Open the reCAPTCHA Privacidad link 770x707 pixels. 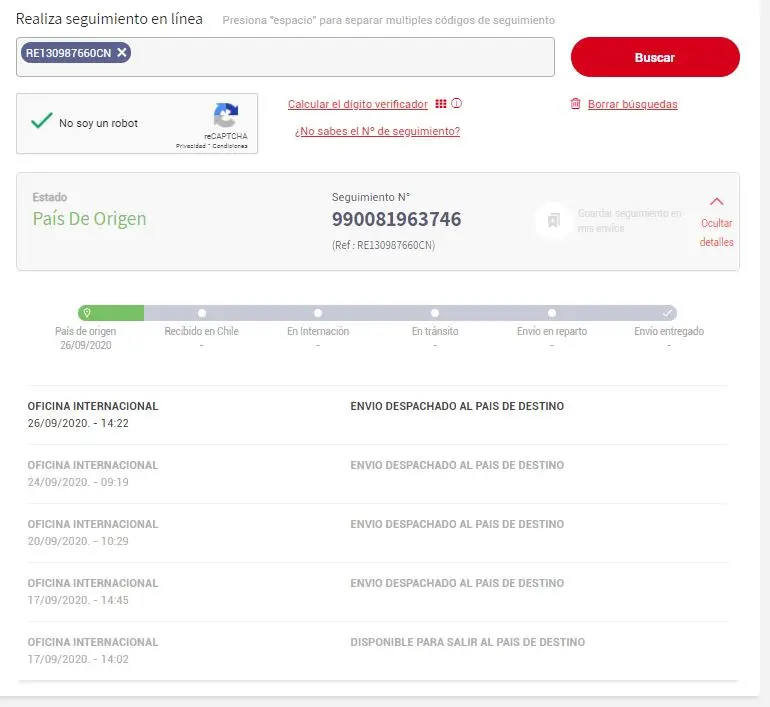coord(191,146)
